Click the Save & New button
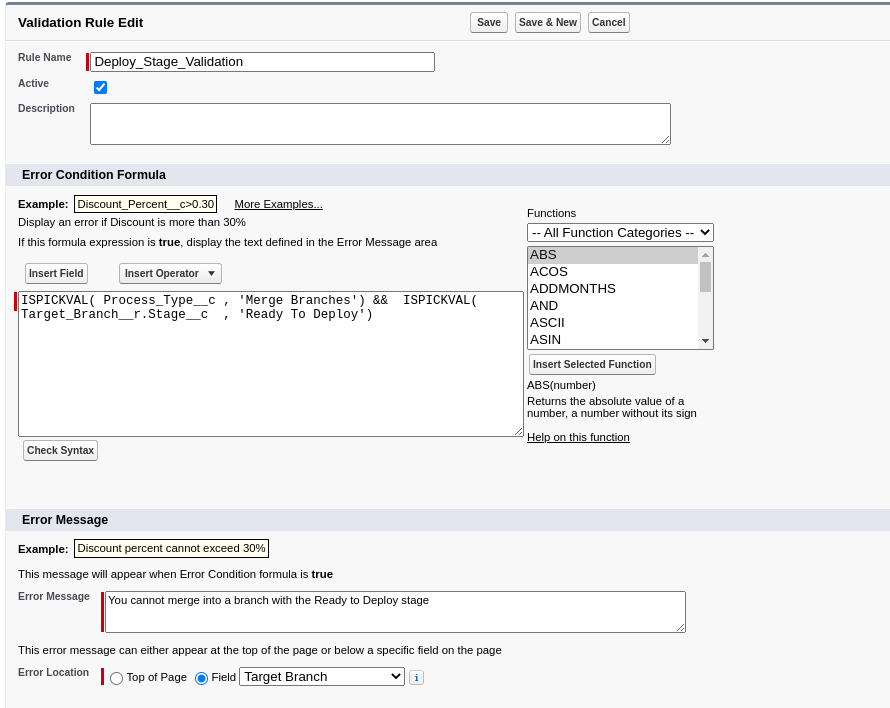890x708 pixels. [548, 23]
